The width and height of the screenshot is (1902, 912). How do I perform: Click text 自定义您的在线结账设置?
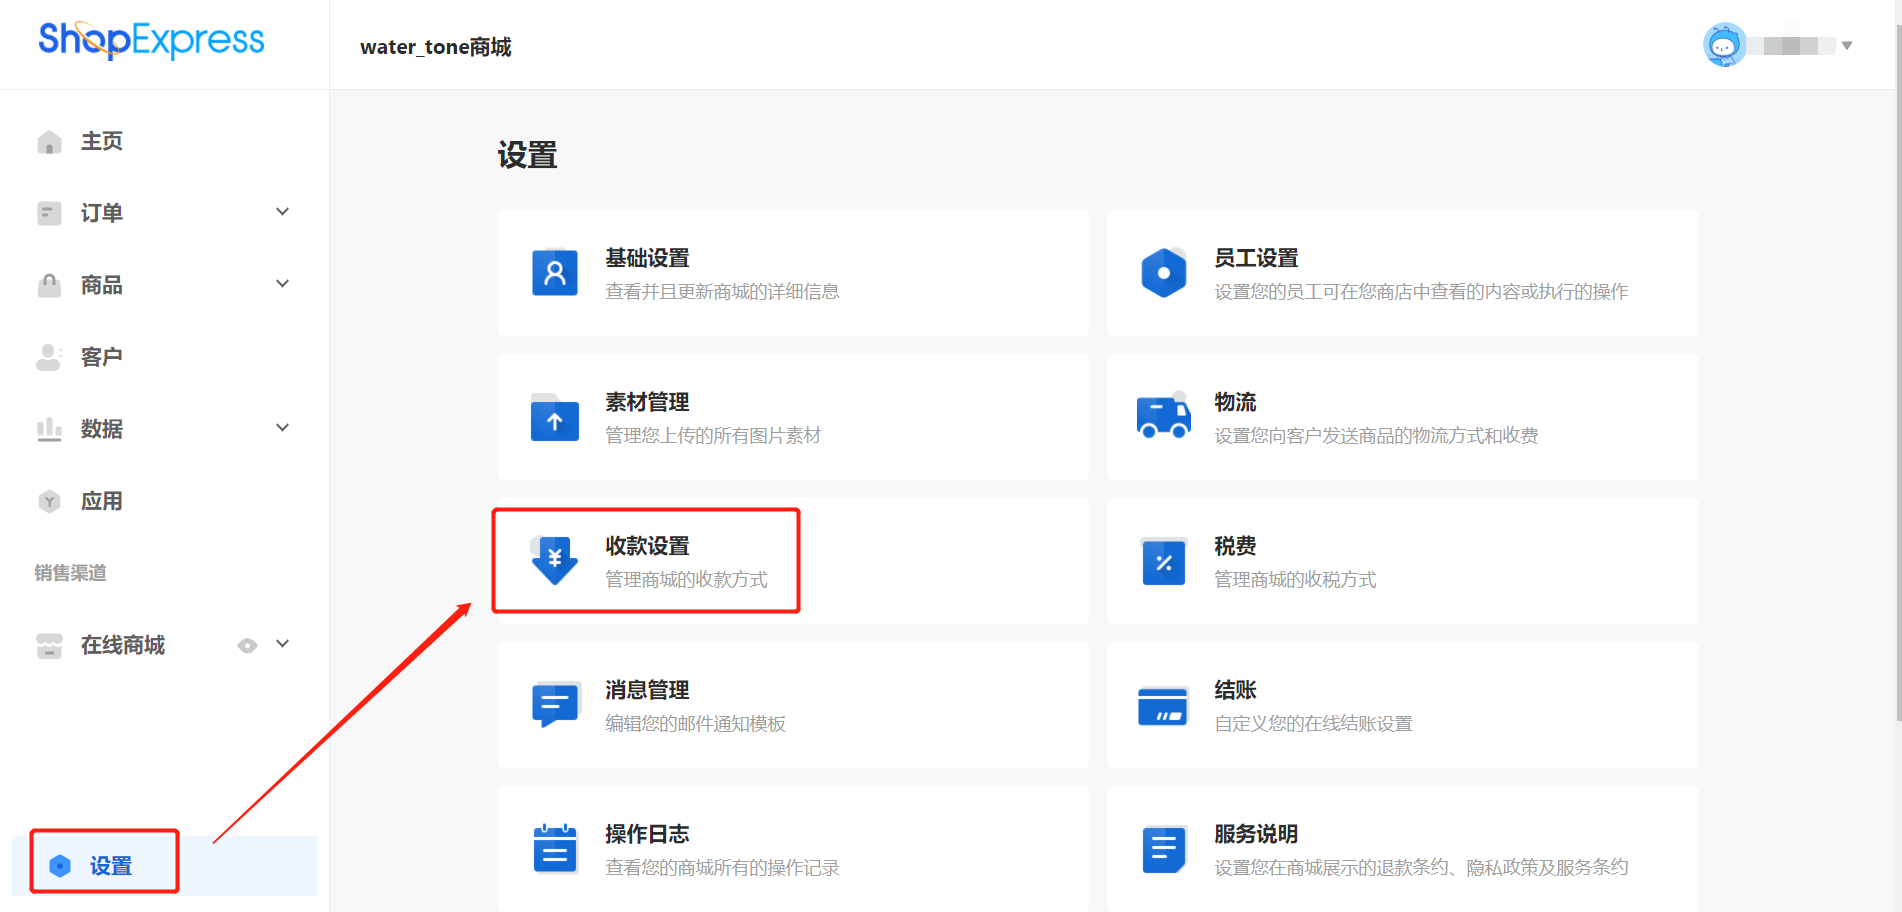[1313, 724]
